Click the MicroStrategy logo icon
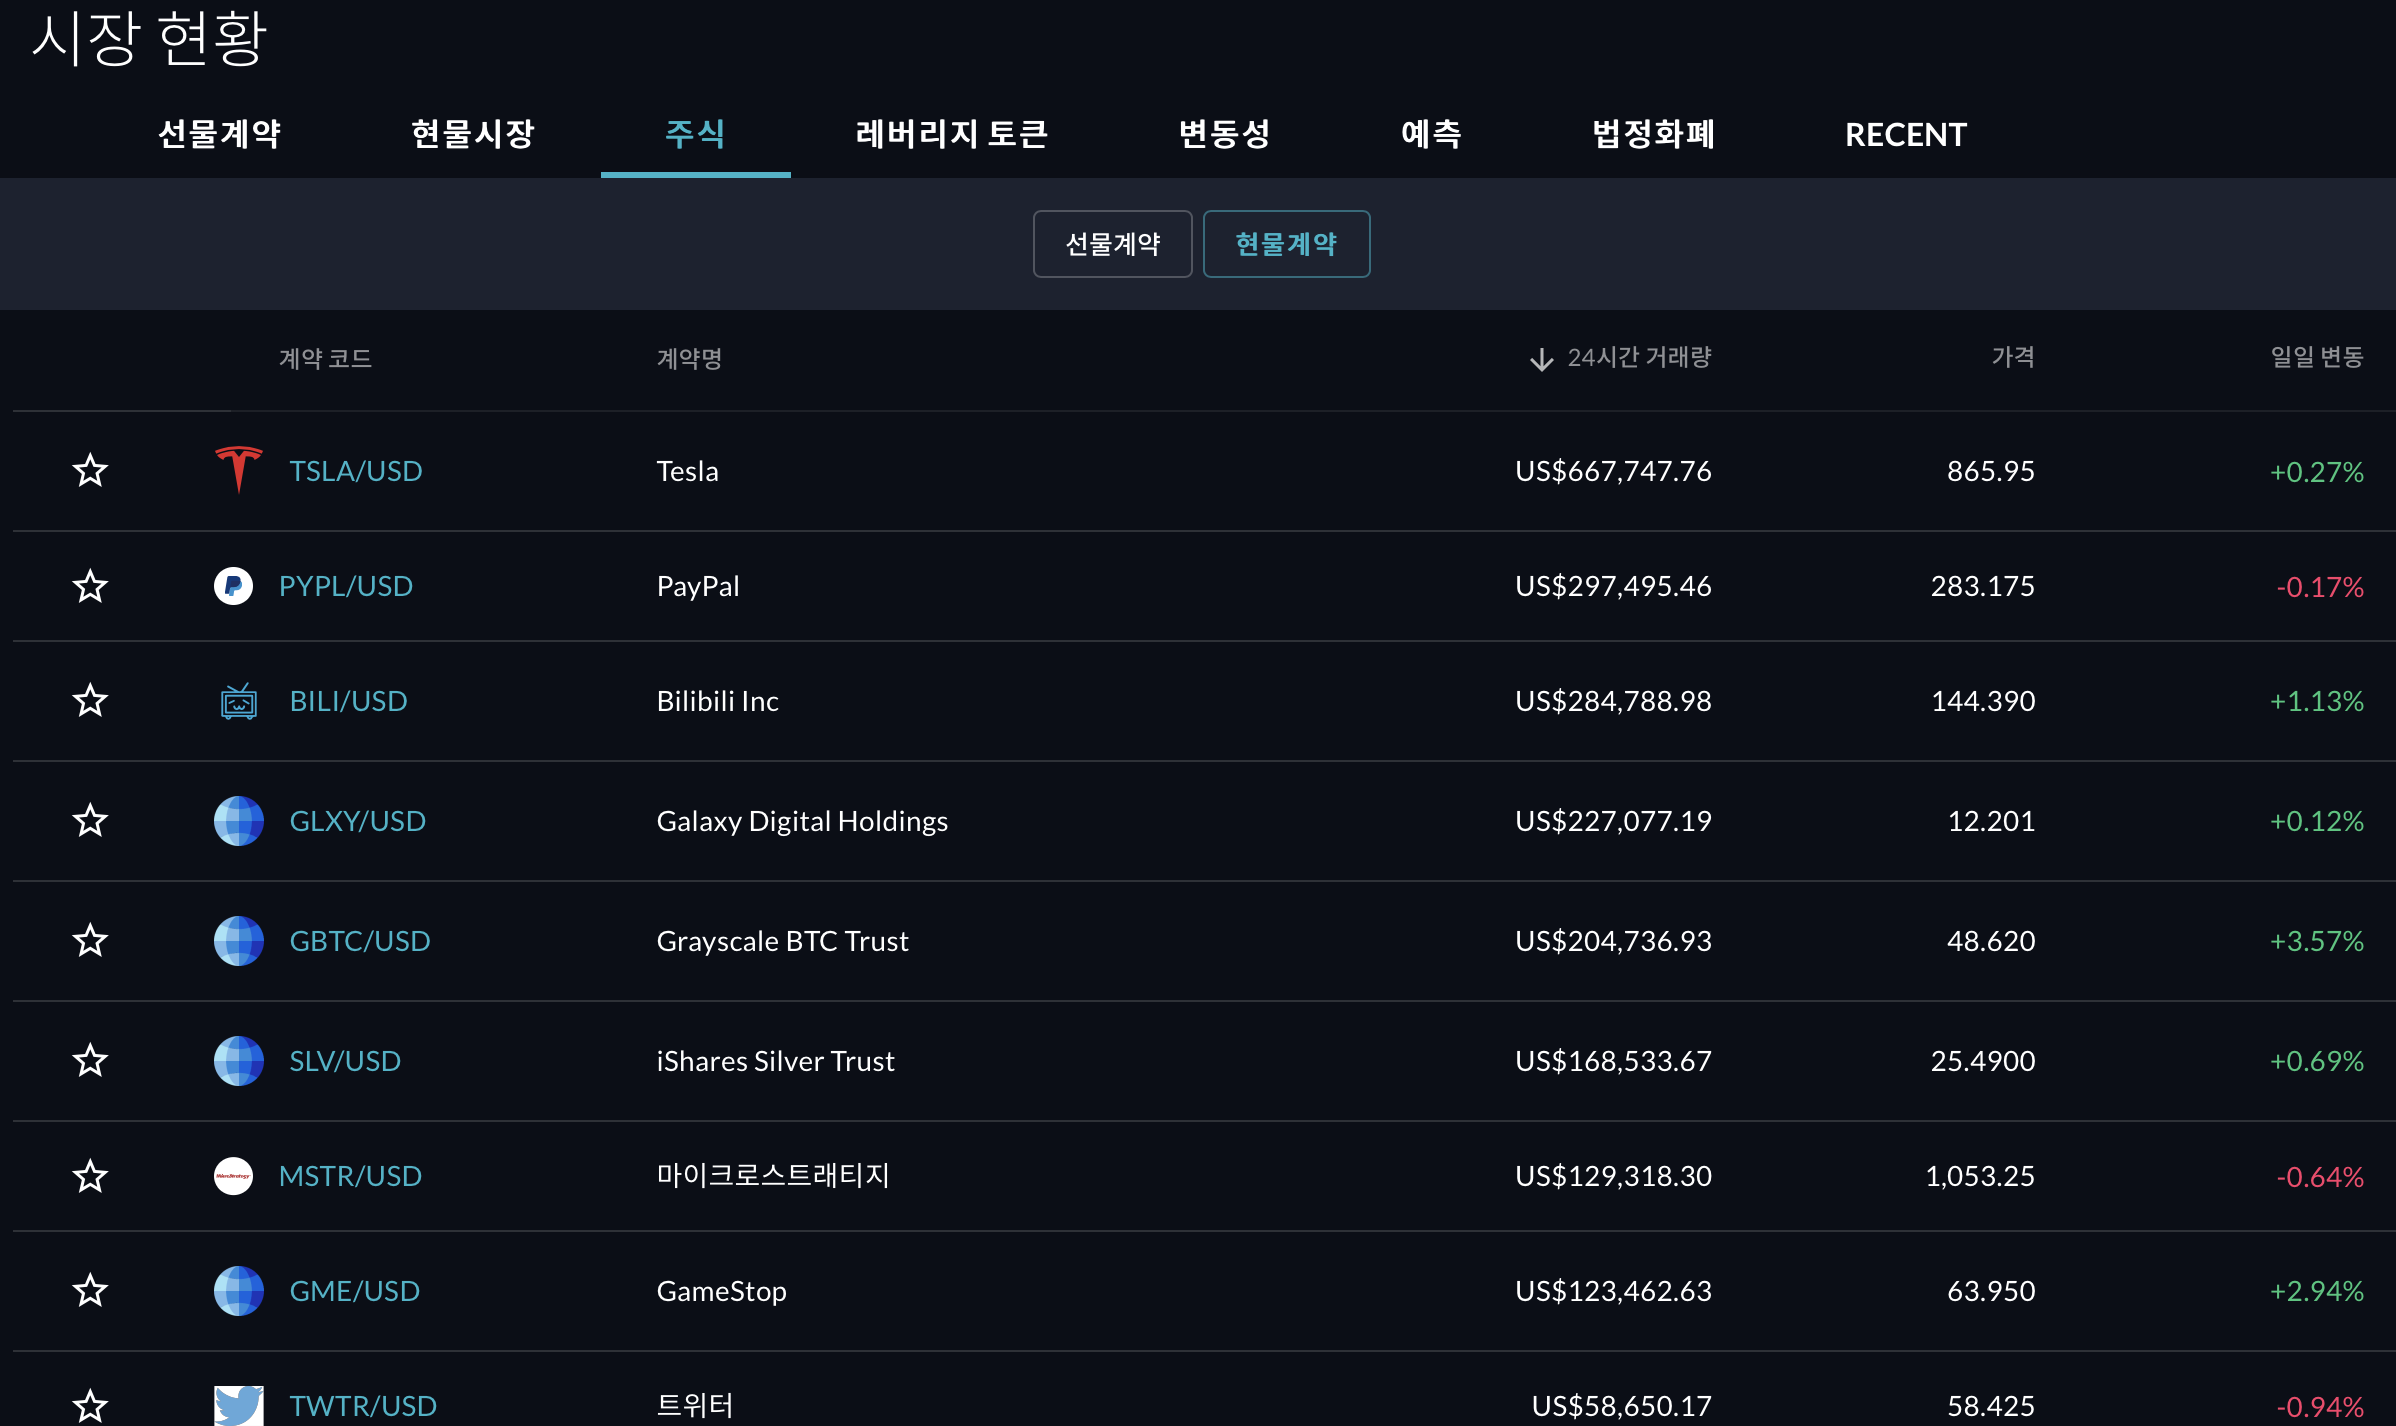 tap(233, 1176)
